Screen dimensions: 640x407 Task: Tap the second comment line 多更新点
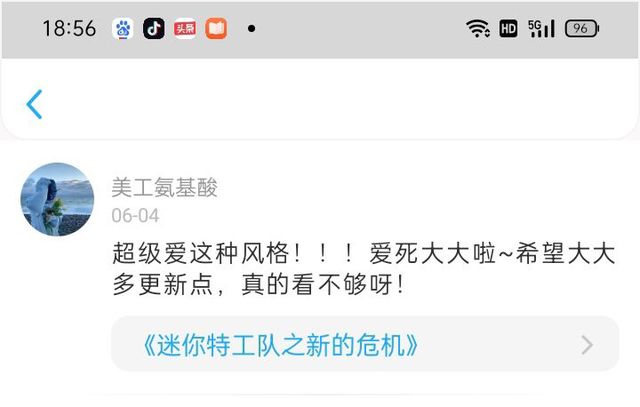pyautogui.click(x=163, y=285)
